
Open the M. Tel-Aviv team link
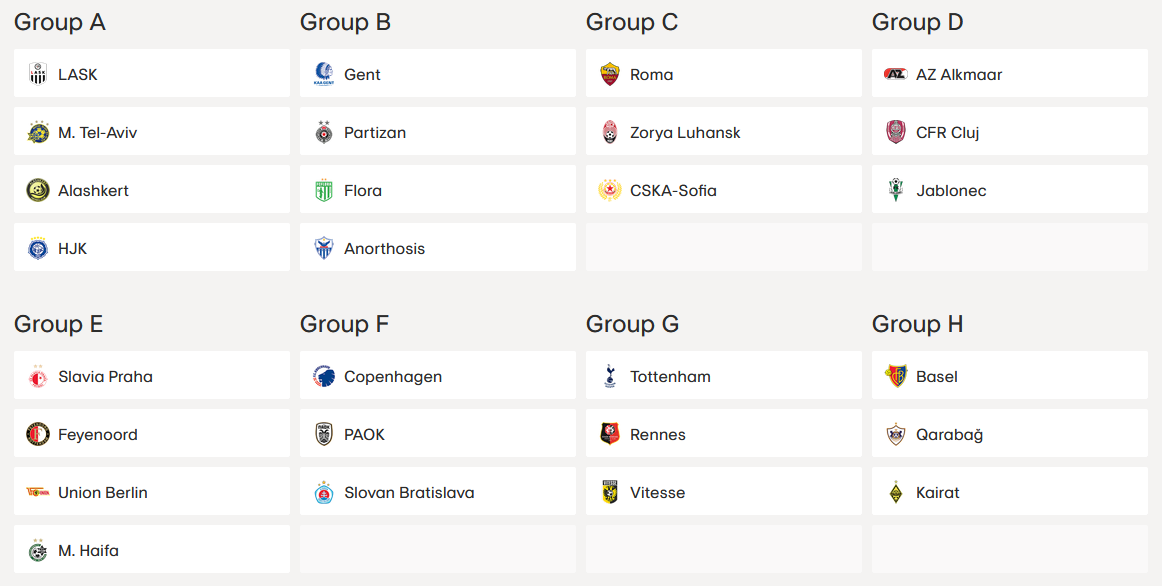pyautogui.click(x=97, y=132)
